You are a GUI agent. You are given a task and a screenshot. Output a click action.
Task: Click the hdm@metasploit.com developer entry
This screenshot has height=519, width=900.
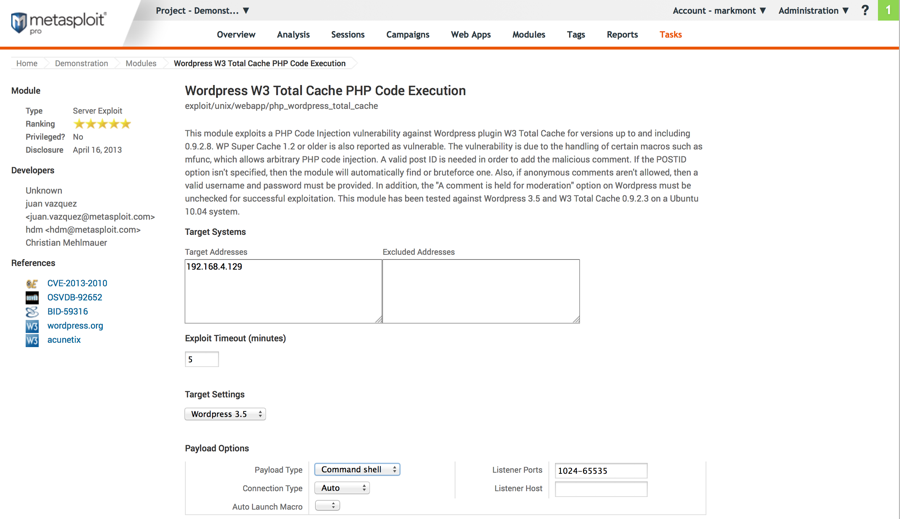[83, 230]
